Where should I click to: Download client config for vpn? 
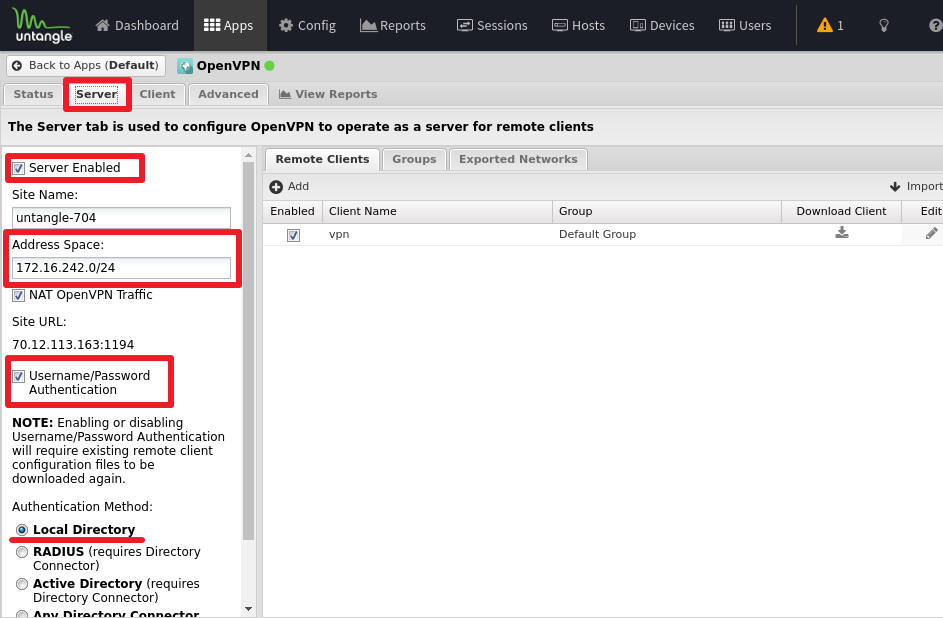(842, 233)
